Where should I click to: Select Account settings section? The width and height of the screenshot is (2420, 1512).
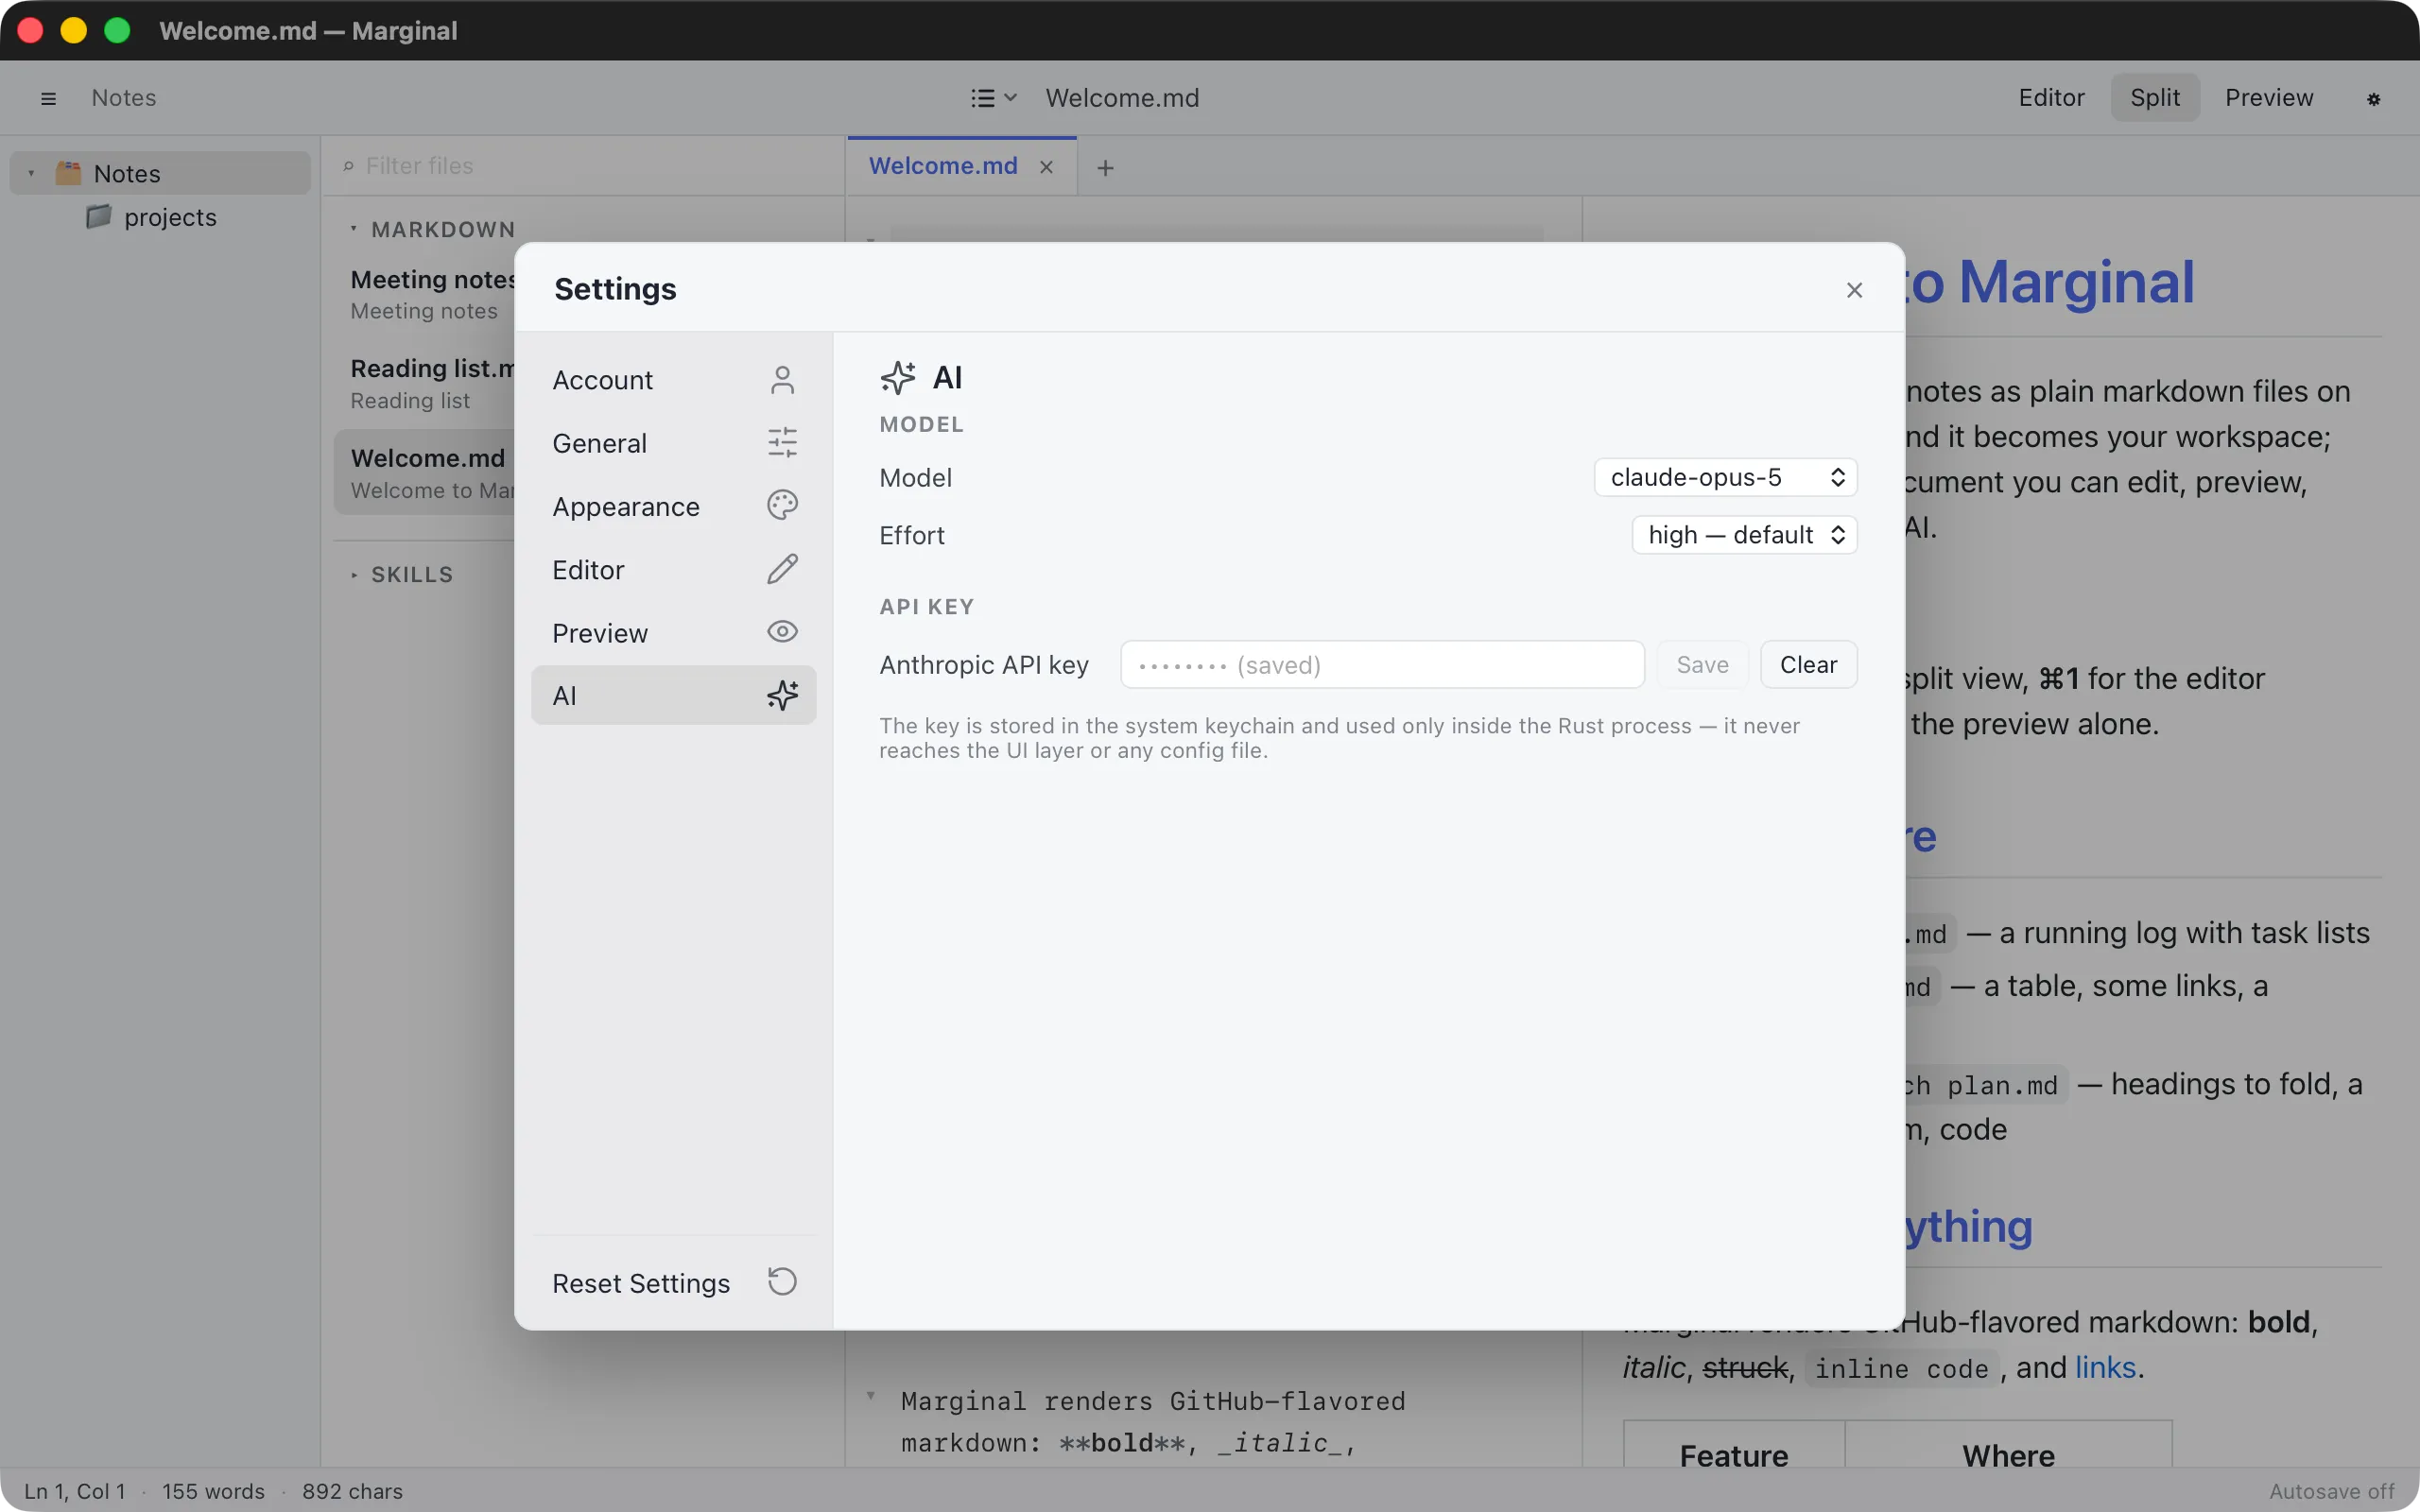(674, 380)
